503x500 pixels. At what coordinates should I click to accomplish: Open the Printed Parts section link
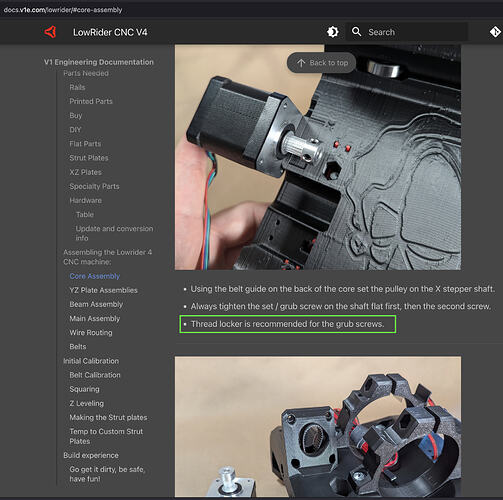[x=91, y=101]
